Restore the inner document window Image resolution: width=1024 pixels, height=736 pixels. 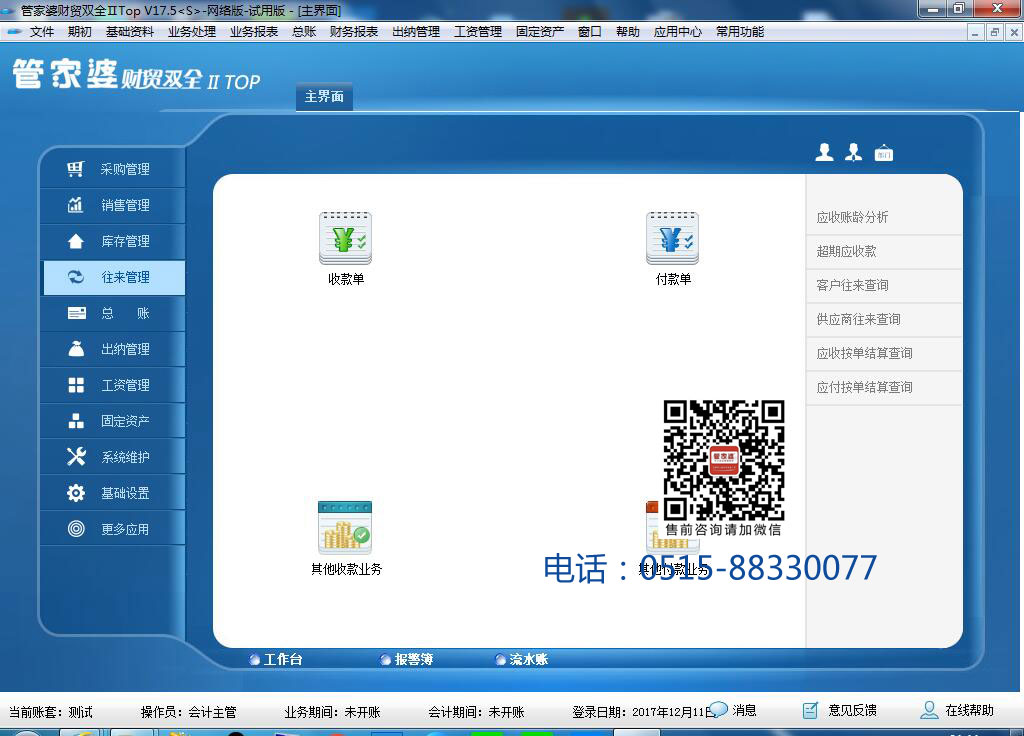point(995,32)
